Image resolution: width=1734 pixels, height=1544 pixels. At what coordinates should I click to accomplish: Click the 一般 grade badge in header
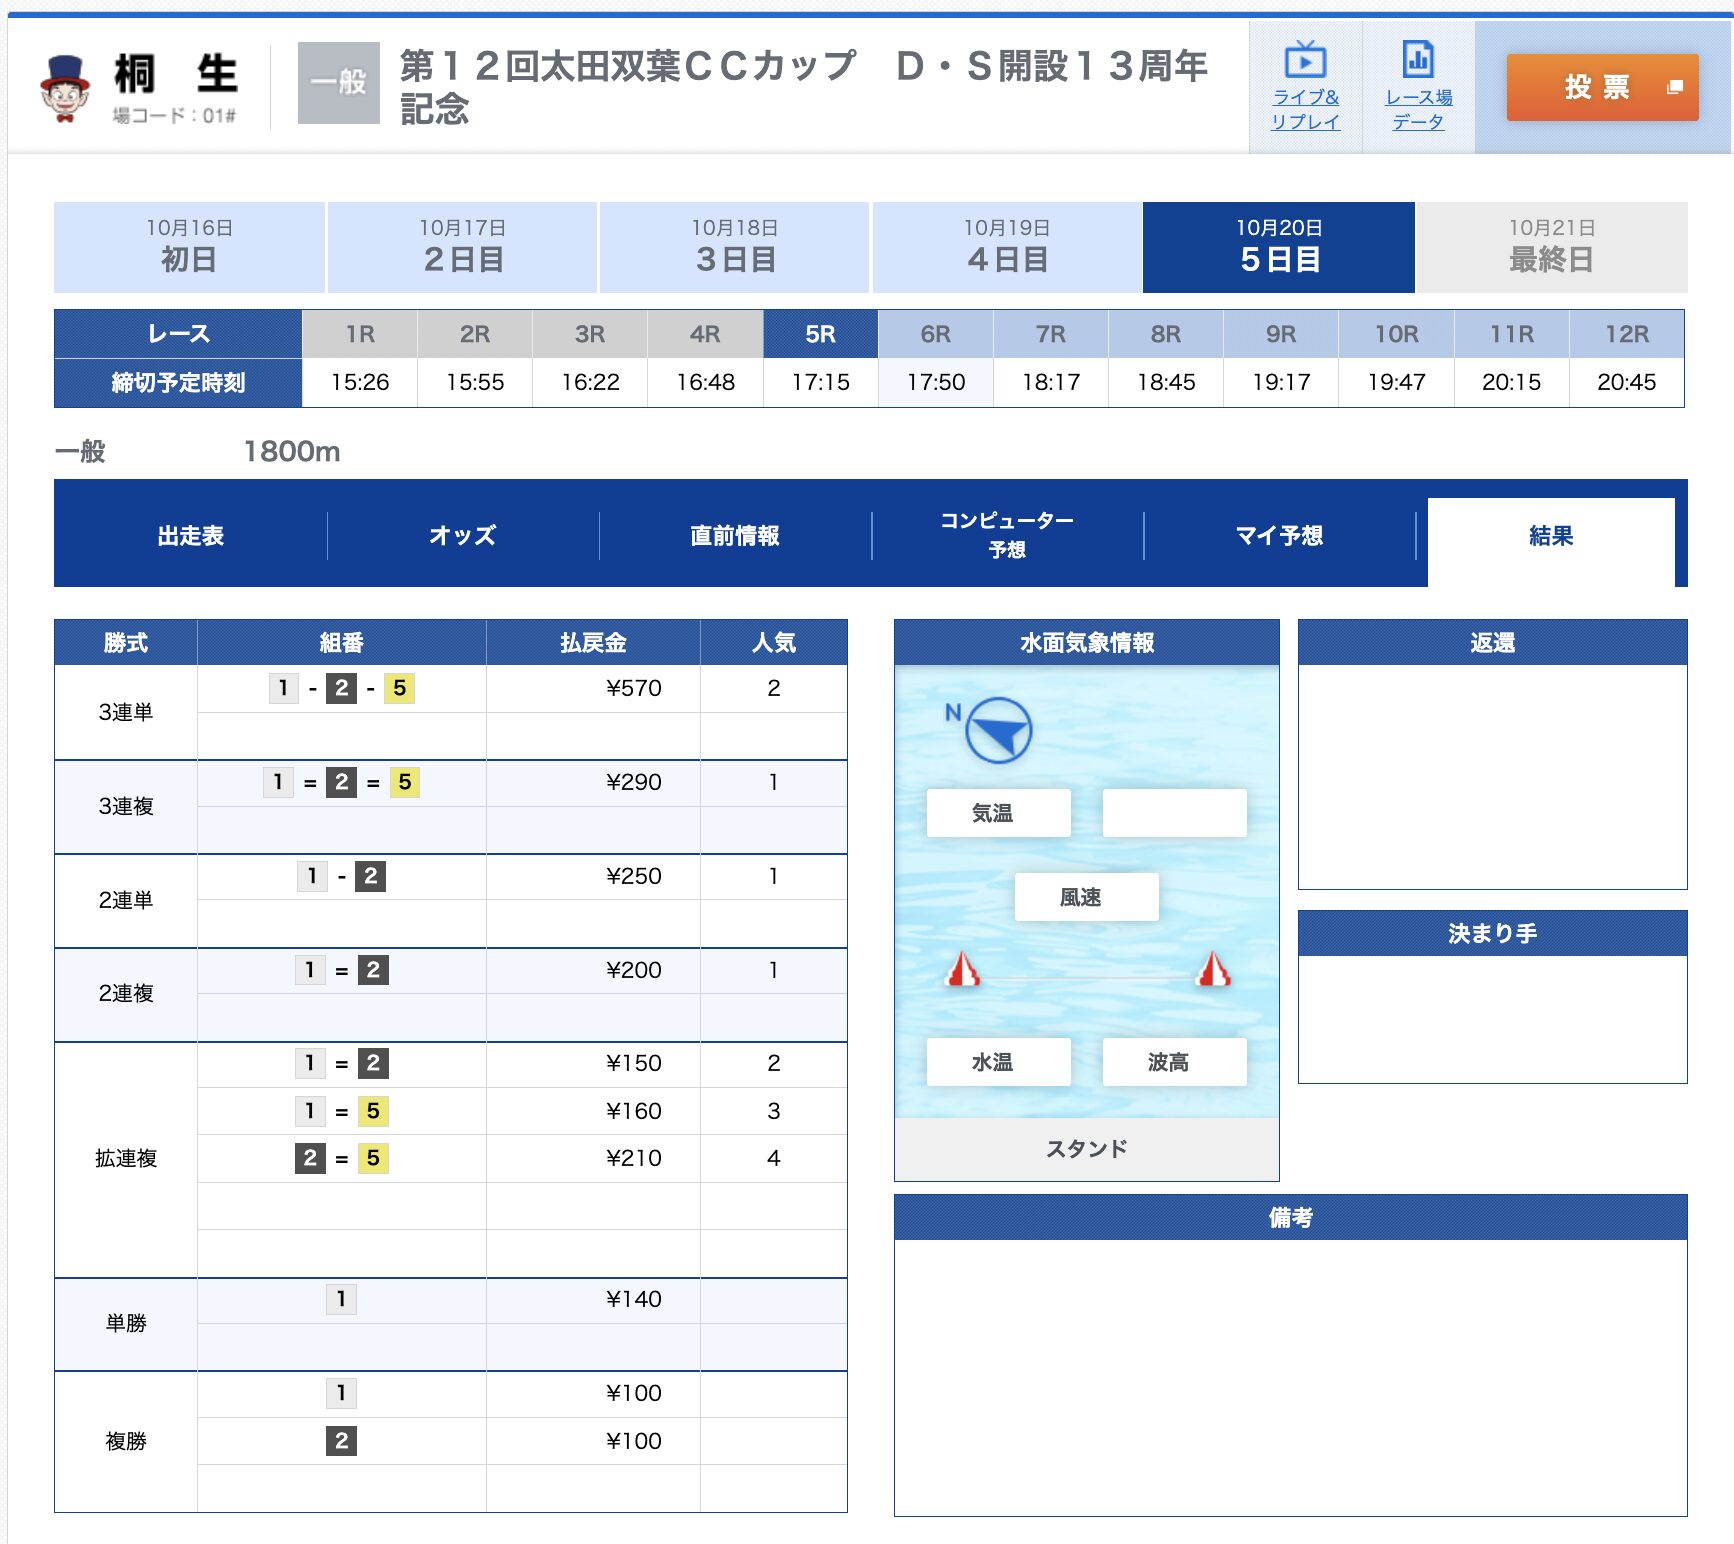338,83
